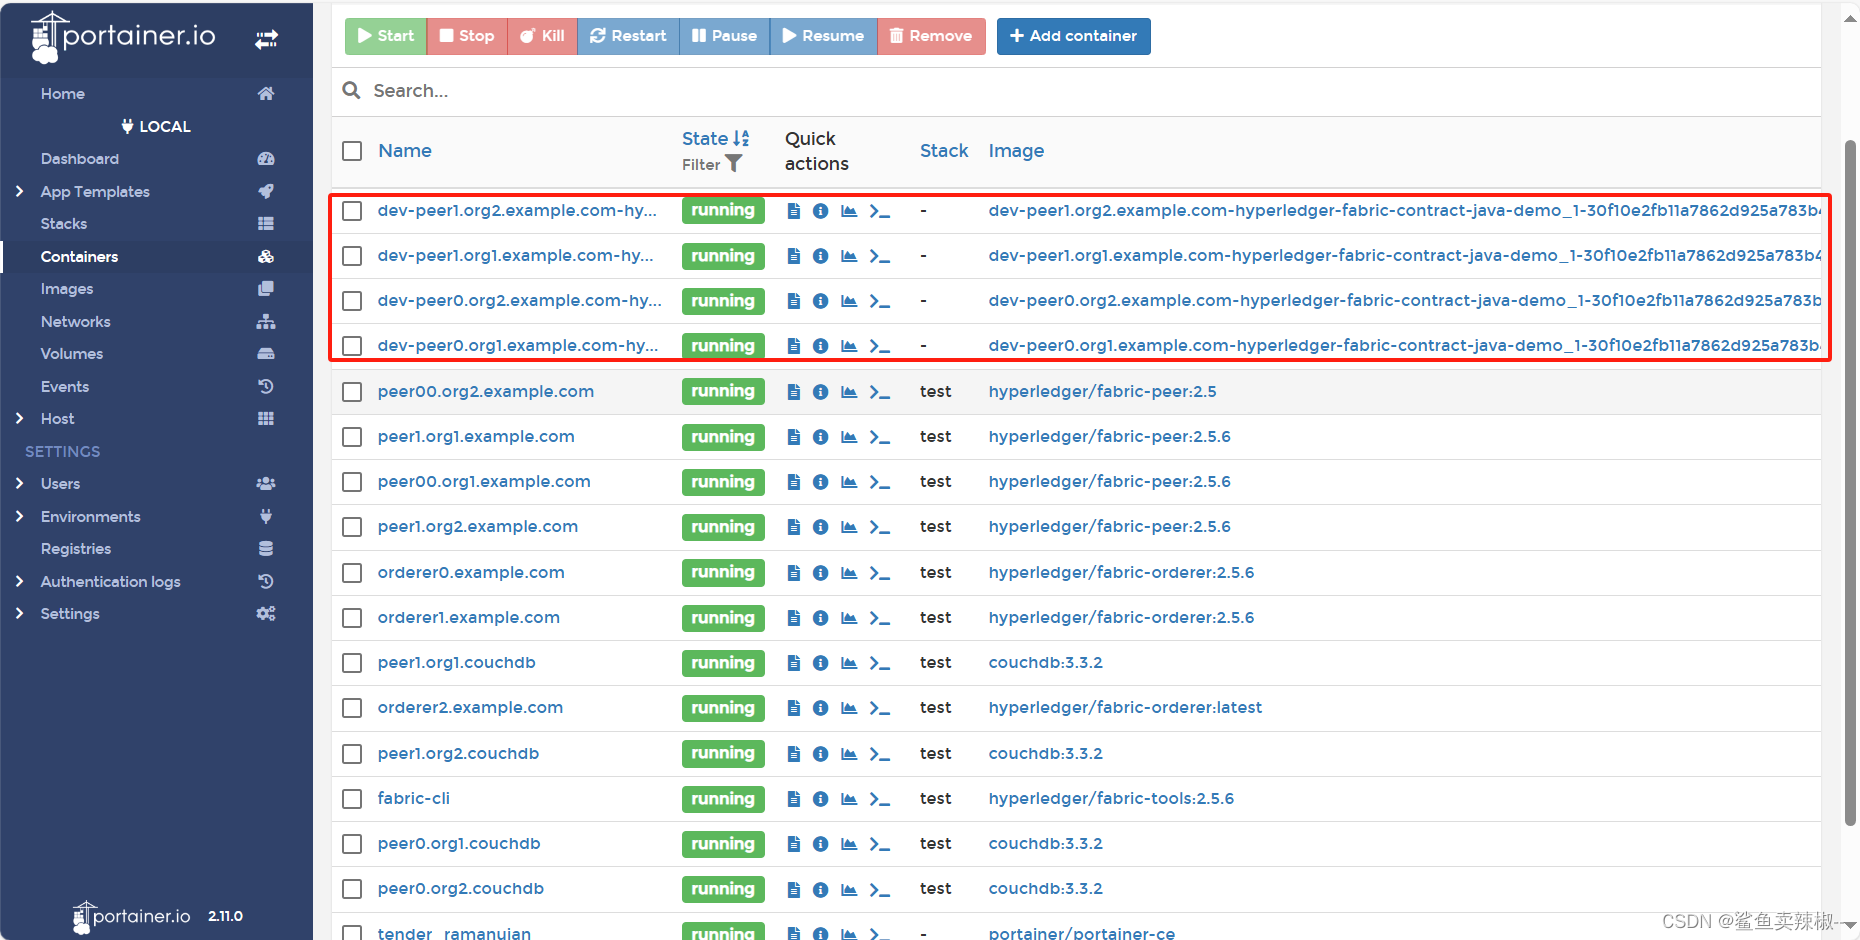Screen dimensions: 1860x940
Task: Expand the Authentication logs section
Action: 19,581
